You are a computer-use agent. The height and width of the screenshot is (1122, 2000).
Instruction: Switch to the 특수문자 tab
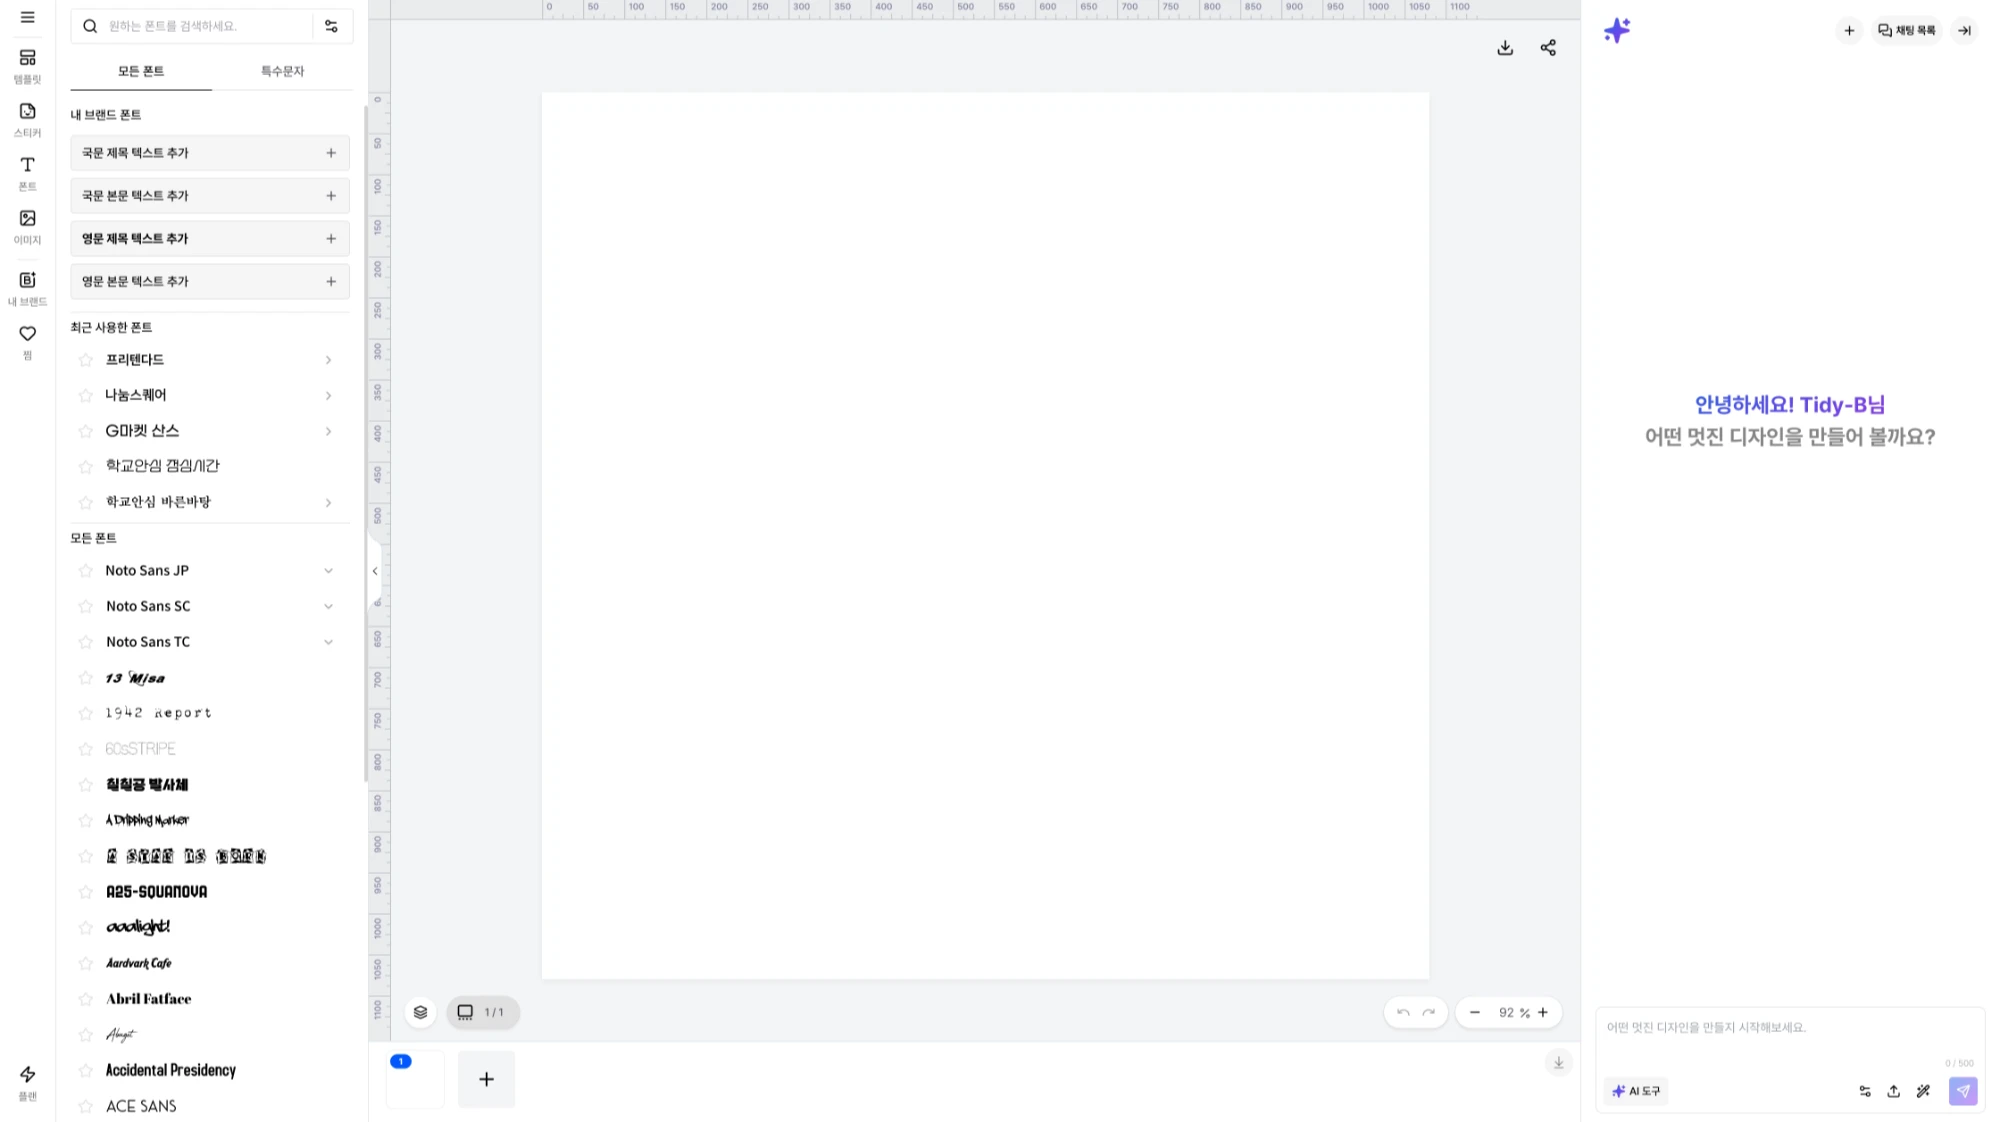point(282,71)
